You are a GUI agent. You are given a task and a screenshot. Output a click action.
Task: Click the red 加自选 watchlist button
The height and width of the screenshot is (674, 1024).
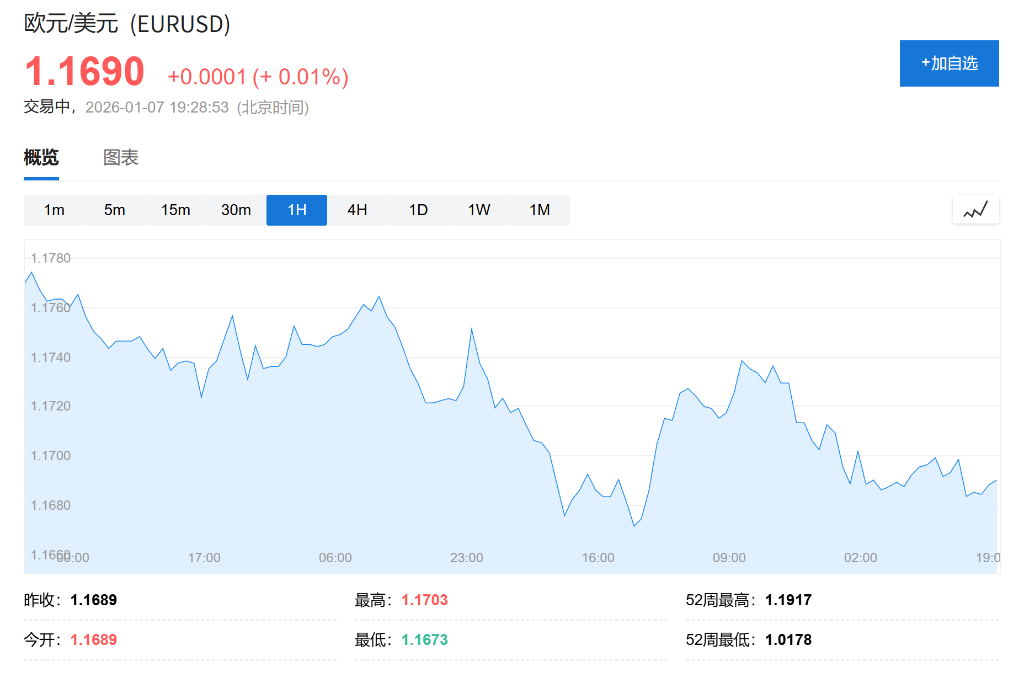(x=948, y=62)
